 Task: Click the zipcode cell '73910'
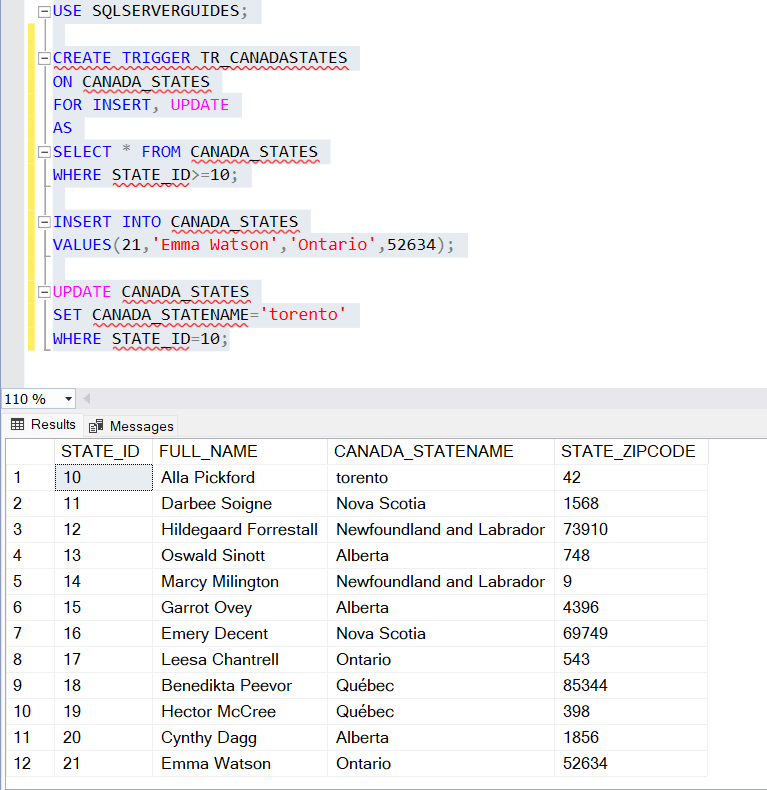pos(631,530)
